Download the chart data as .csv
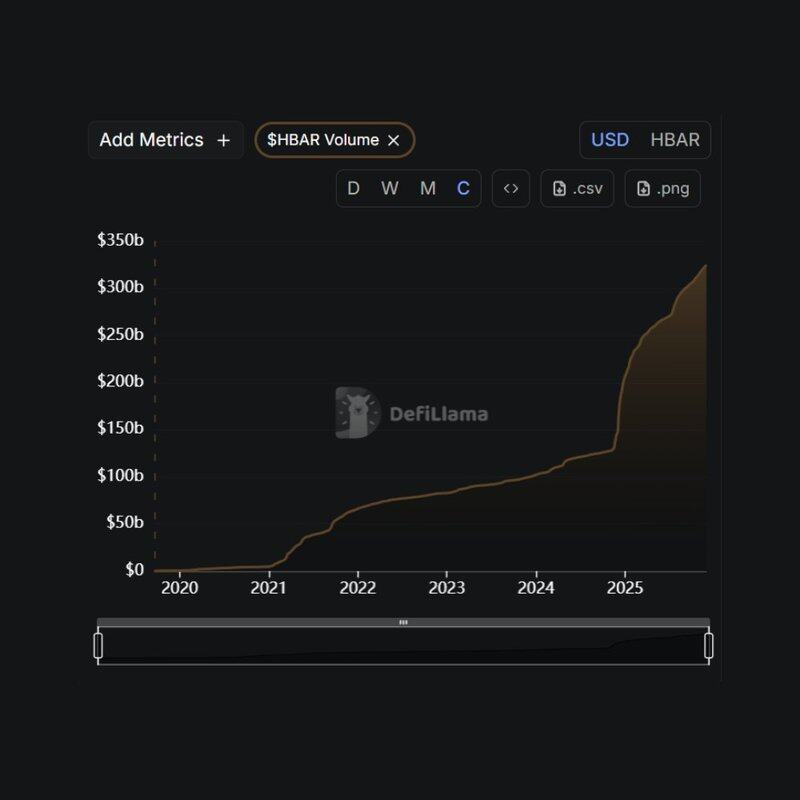Screen dimensions: 800x800 [577, 188]
